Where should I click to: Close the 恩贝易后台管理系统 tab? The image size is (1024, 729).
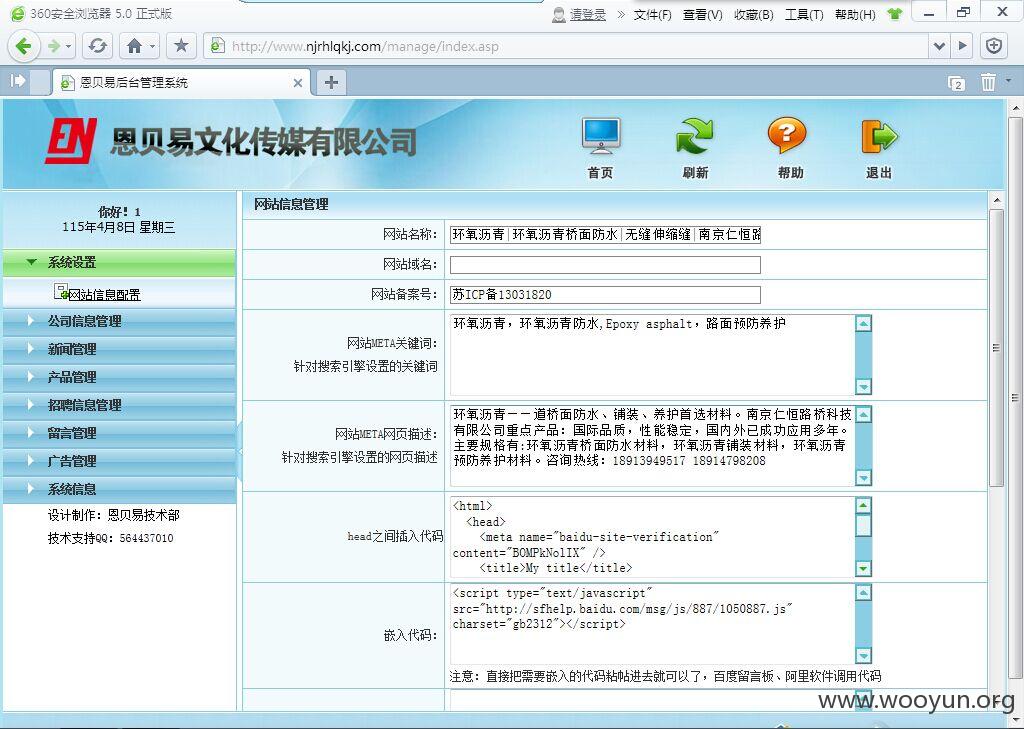pyautogui.click(x=298, y=83)
